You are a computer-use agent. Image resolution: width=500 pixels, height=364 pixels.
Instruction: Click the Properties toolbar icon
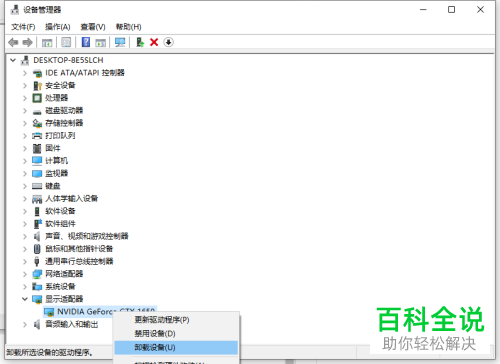(66, 42)
